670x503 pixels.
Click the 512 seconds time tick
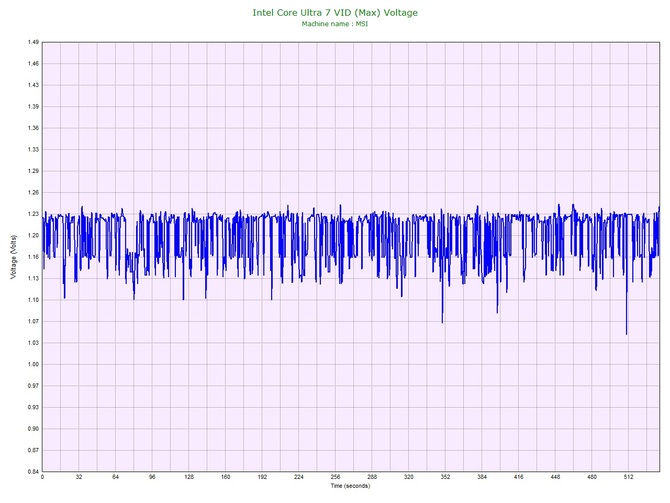click(629, 477)
